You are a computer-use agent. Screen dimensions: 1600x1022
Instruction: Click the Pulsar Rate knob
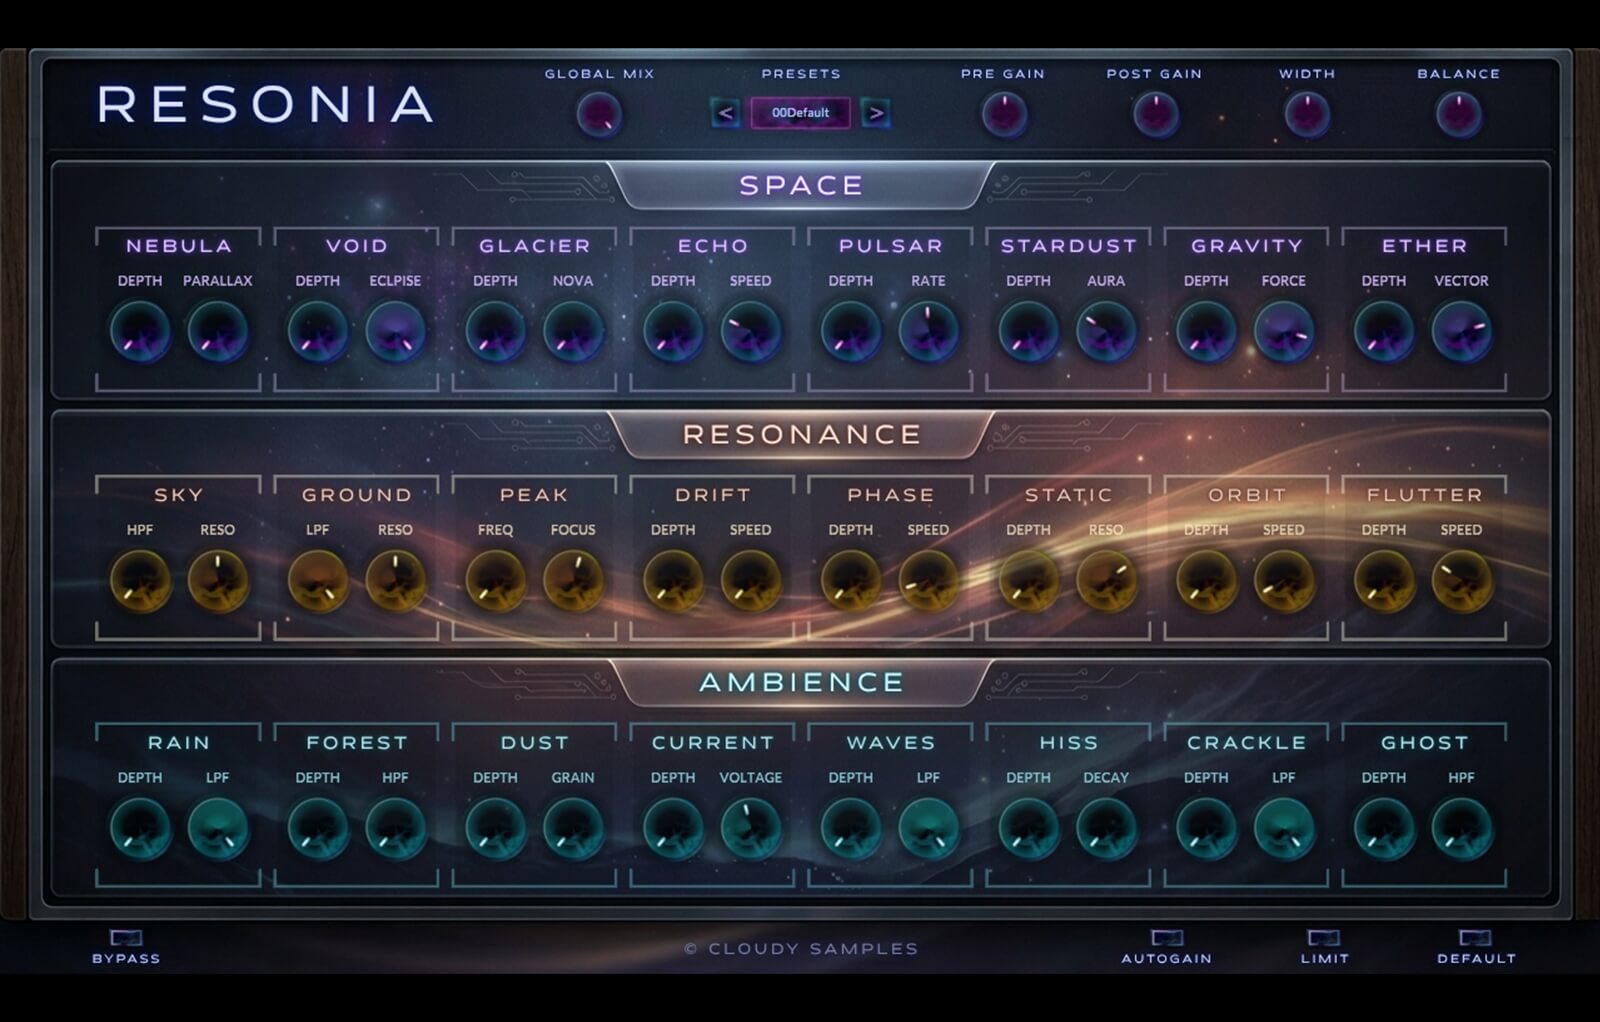coord(928,332)
